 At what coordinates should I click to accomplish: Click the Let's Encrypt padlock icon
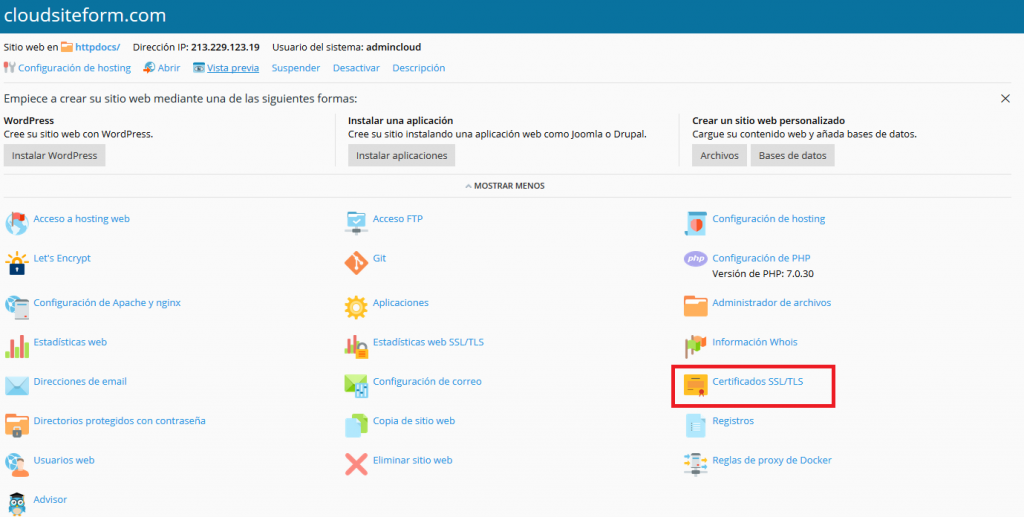(x=16, y=263)
